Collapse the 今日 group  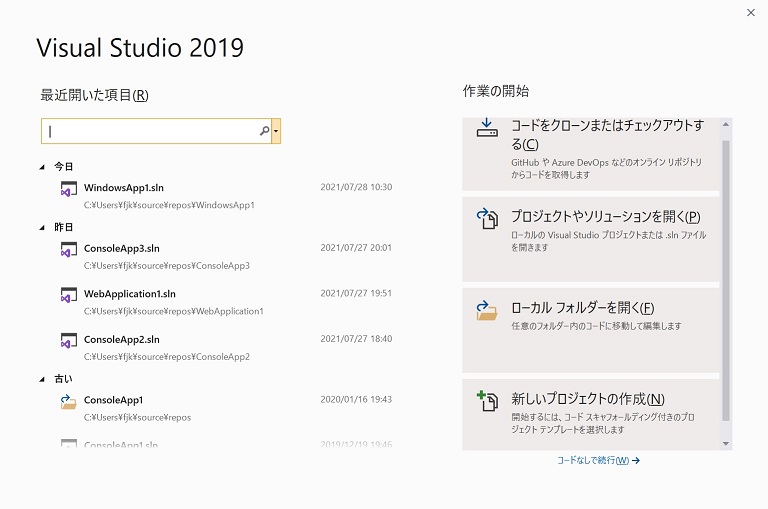[x=42, y=167]
